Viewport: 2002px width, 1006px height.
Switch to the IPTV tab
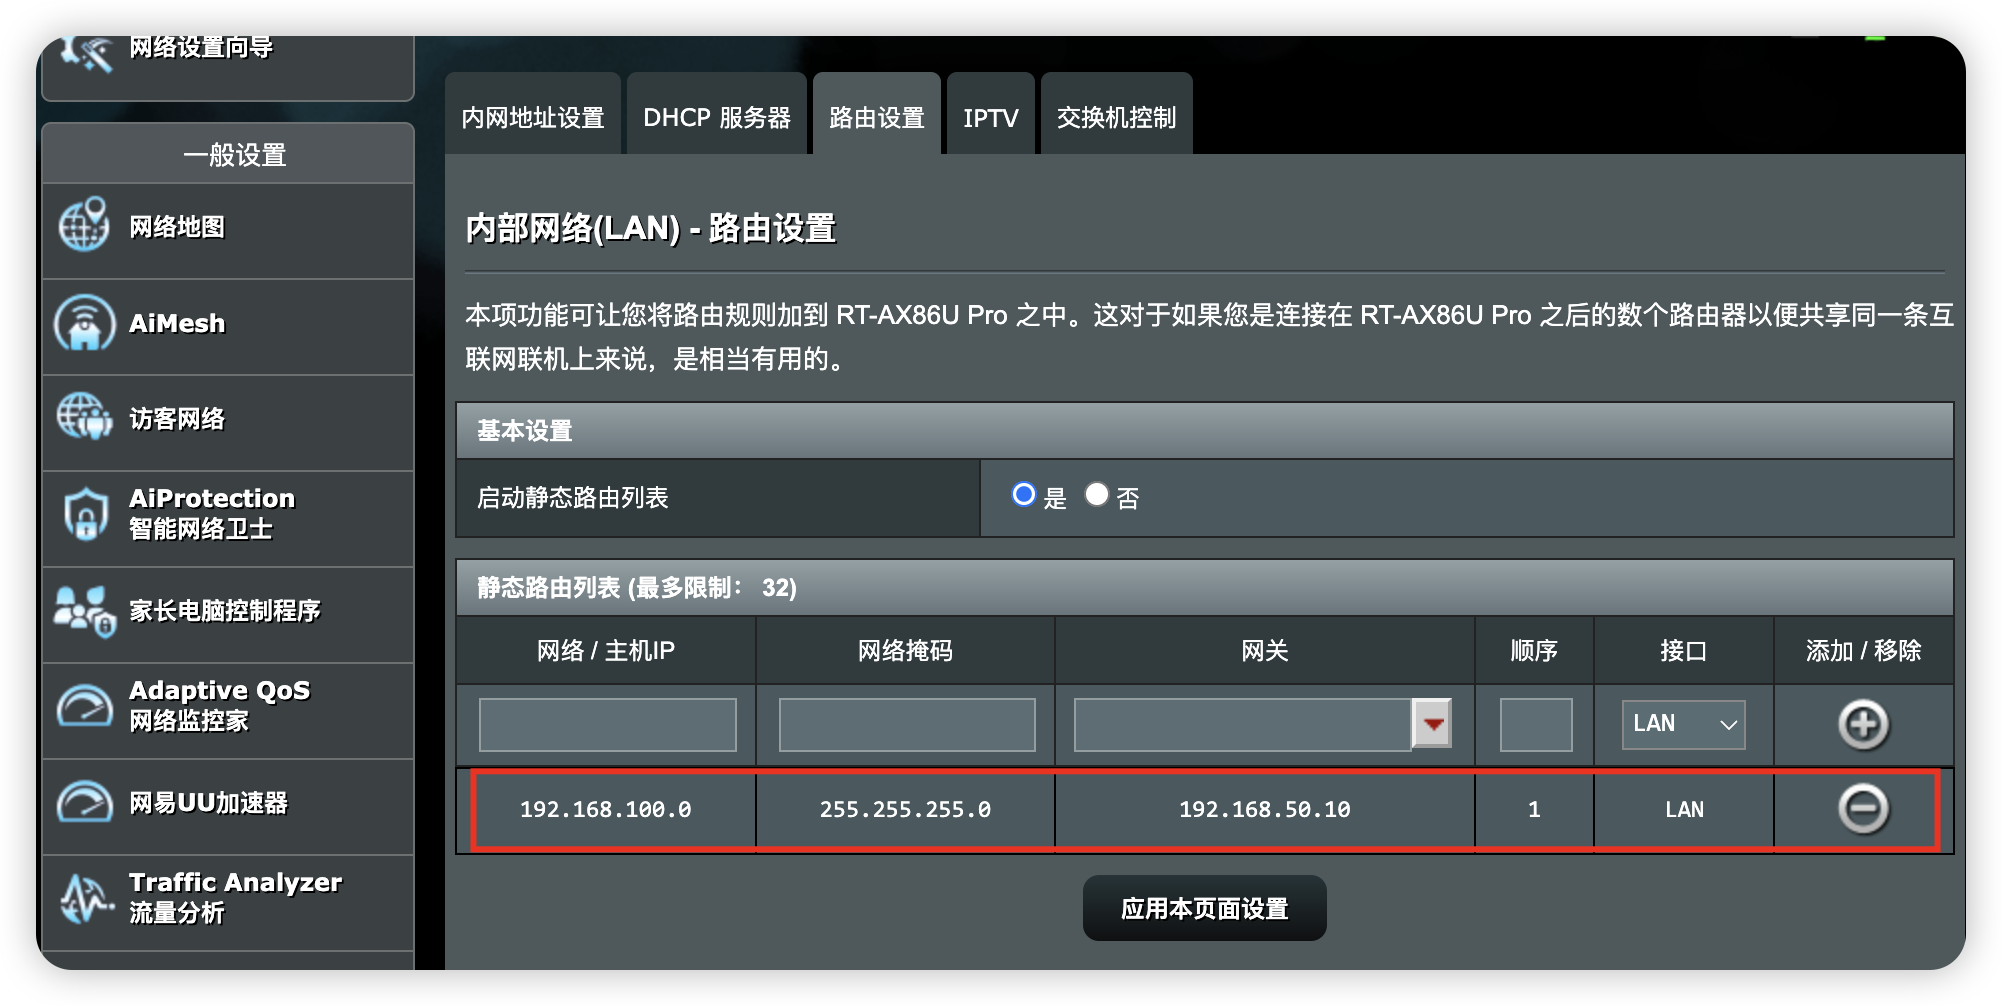click(990, 118)
